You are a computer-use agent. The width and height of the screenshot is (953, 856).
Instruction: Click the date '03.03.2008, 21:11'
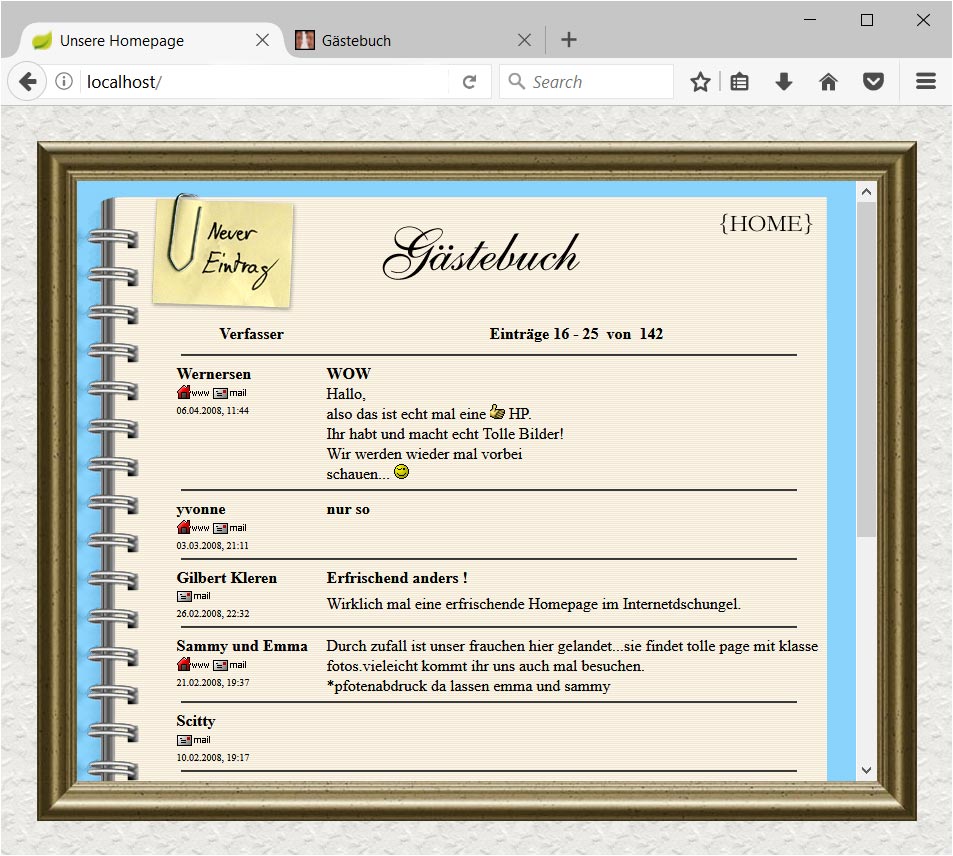tap(212, 546)
